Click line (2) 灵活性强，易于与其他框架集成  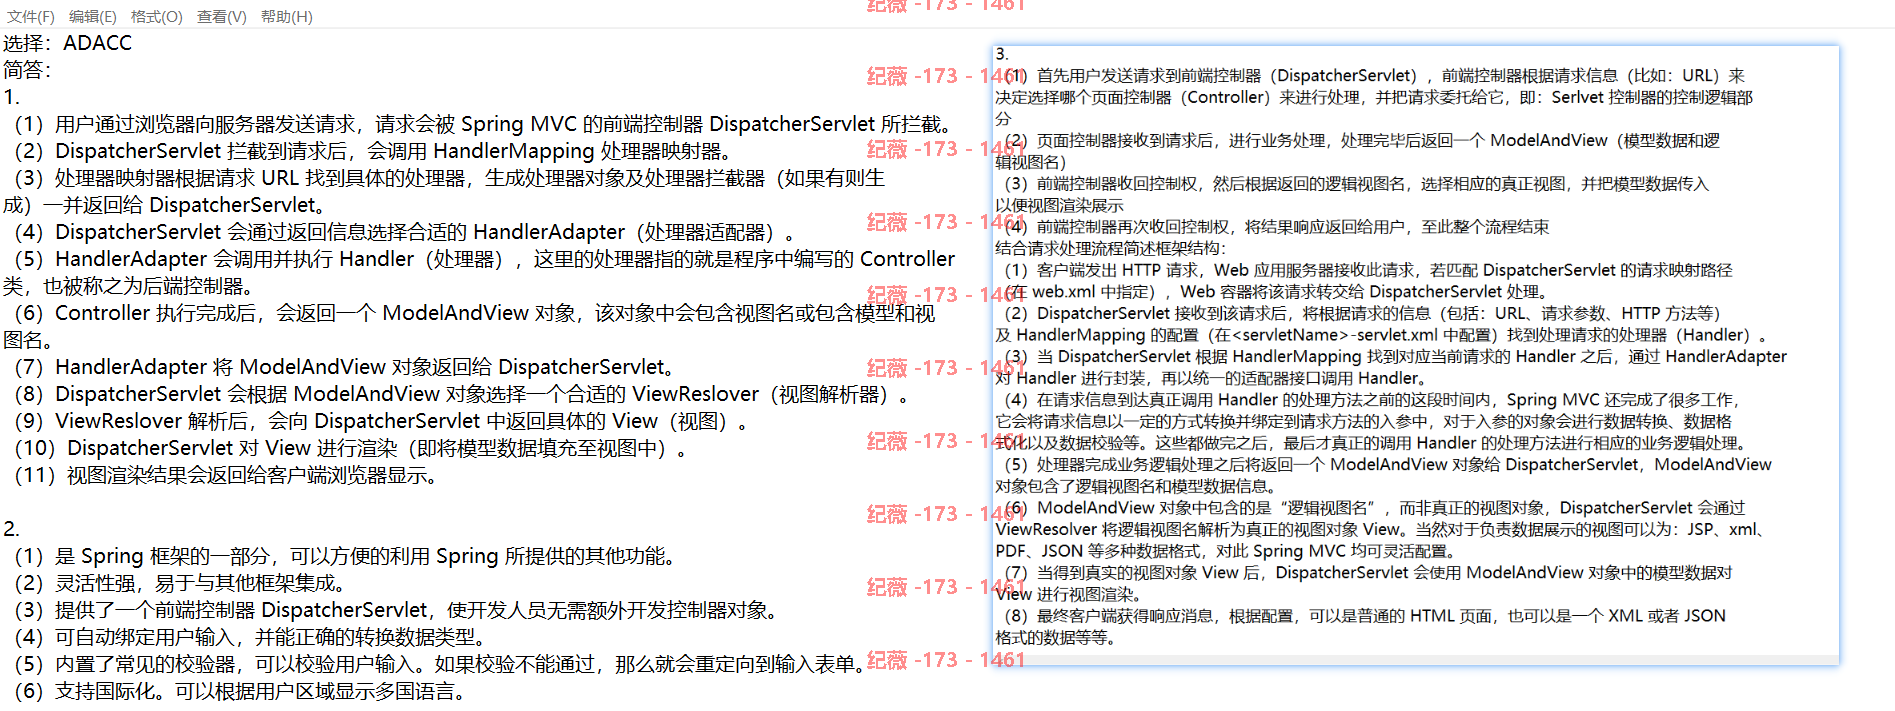click(x=180, y=583)
